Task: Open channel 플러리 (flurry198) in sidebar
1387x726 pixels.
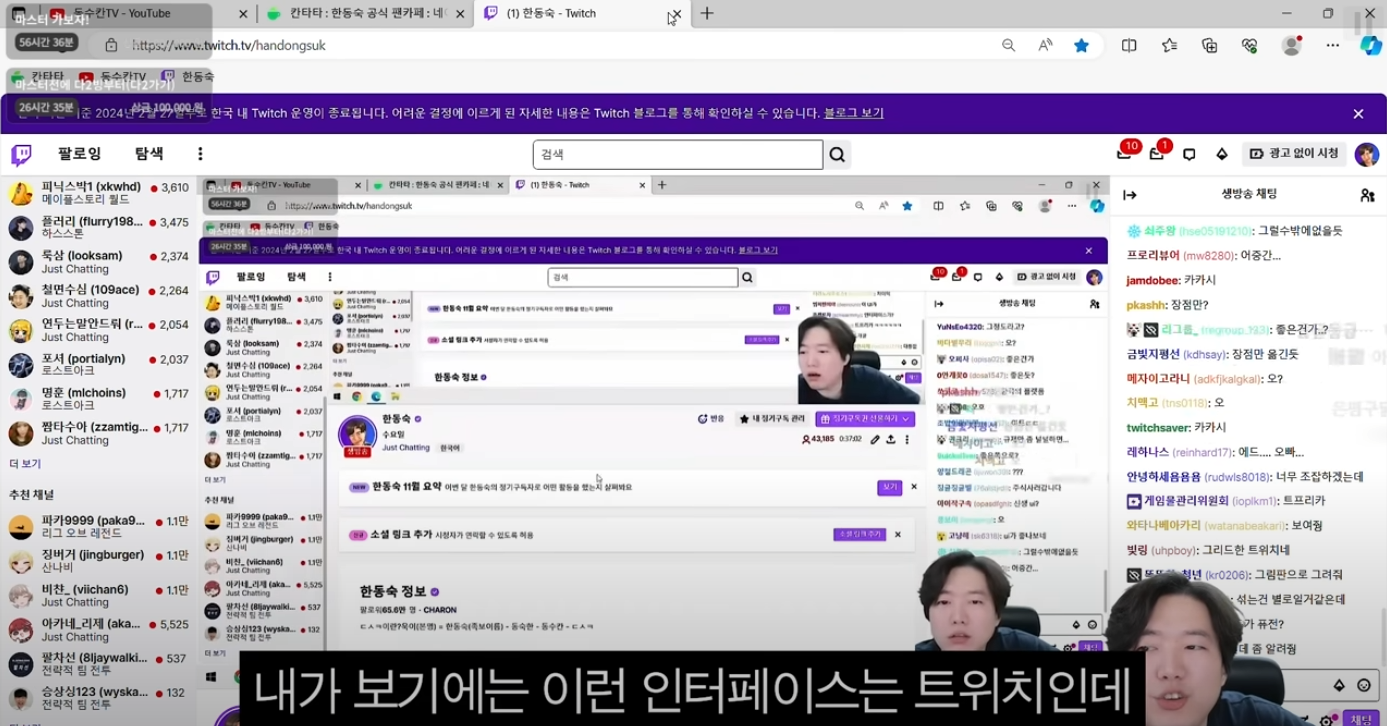Action: click(x=98, y=227)
